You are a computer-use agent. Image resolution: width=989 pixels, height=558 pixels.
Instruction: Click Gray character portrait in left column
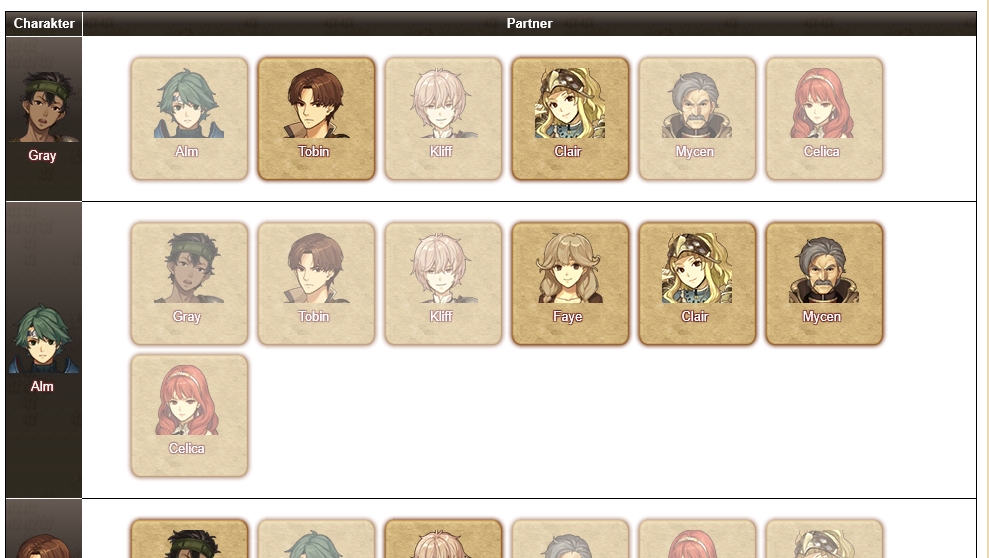tap(43, 106)
